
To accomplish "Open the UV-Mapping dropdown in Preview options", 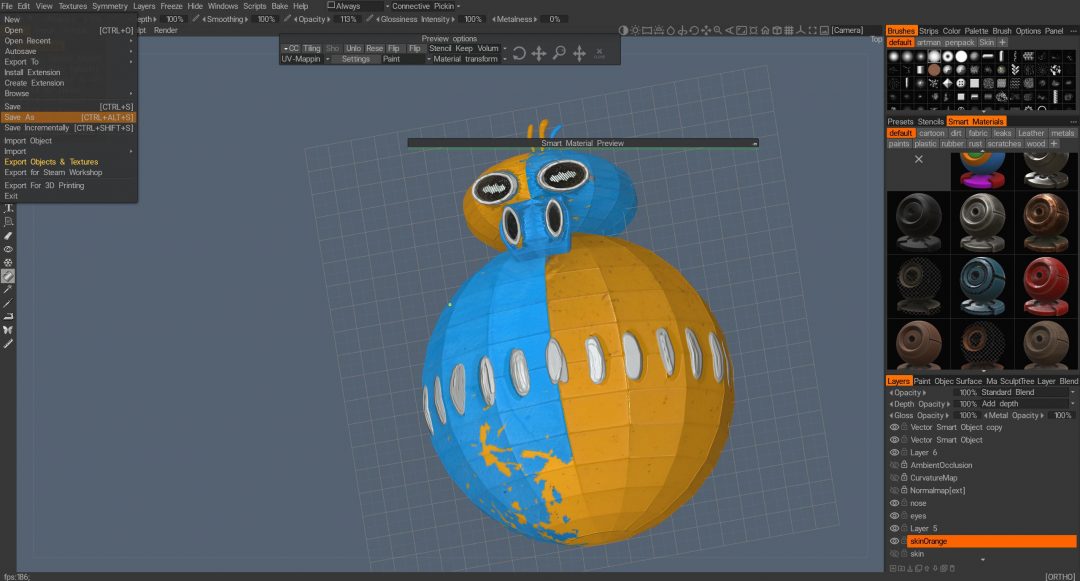I will coord(305,59).
